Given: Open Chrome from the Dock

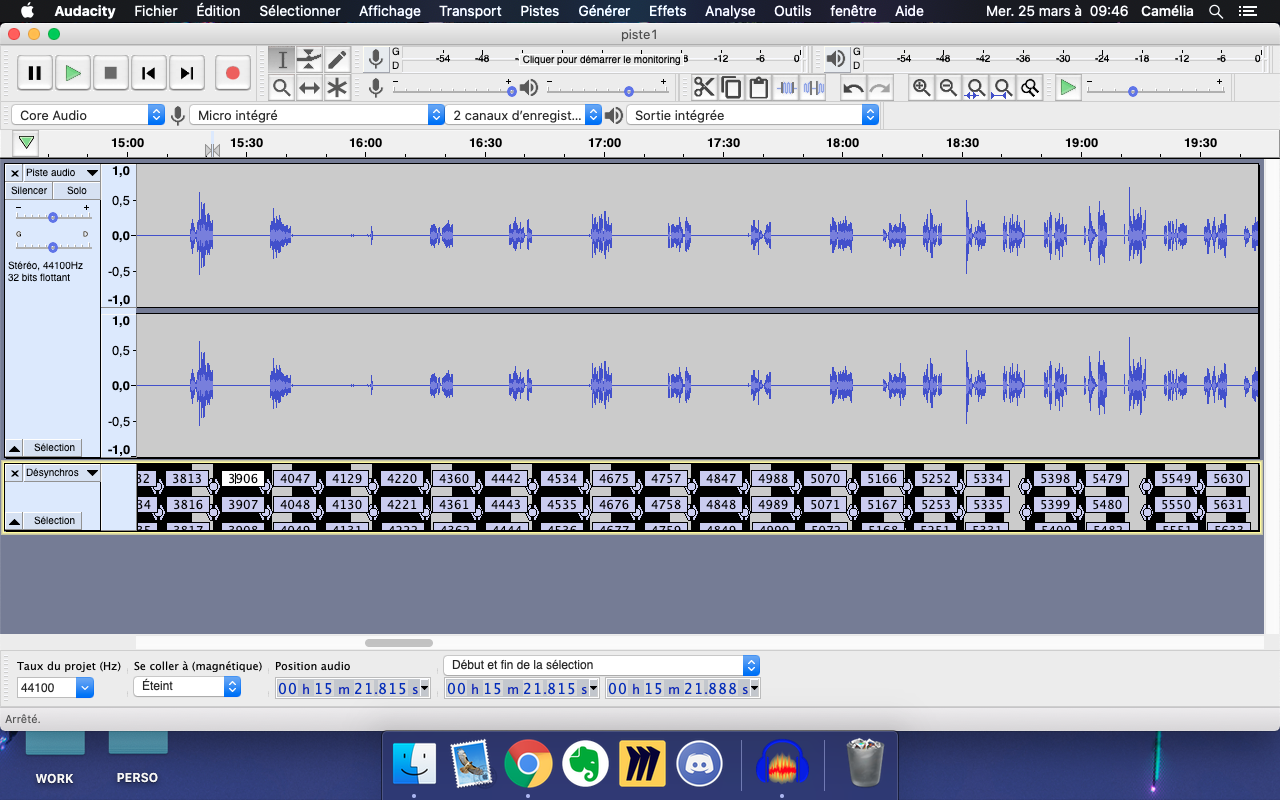Looking at the screenshot, I should pyautogui.click(x=528, y=765).
